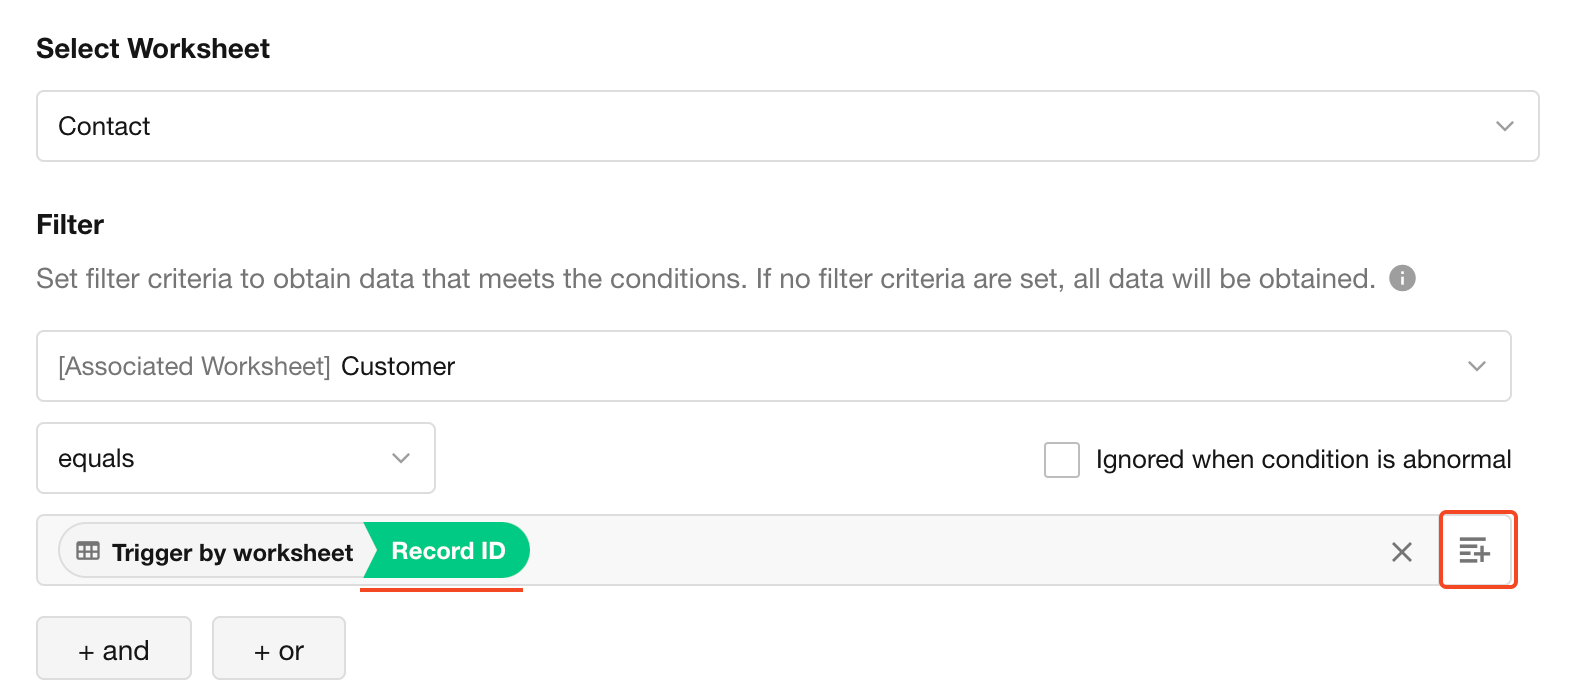The height and width of the screenshot is (698, 1574).
Task: Select the green Record ID tag
Action: 449,551
